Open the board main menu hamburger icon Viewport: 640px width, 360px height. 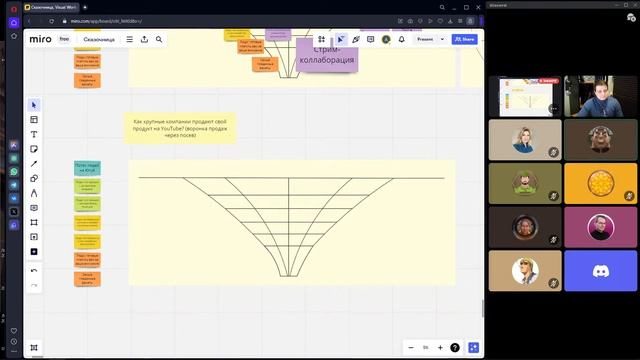pos(129,39)
